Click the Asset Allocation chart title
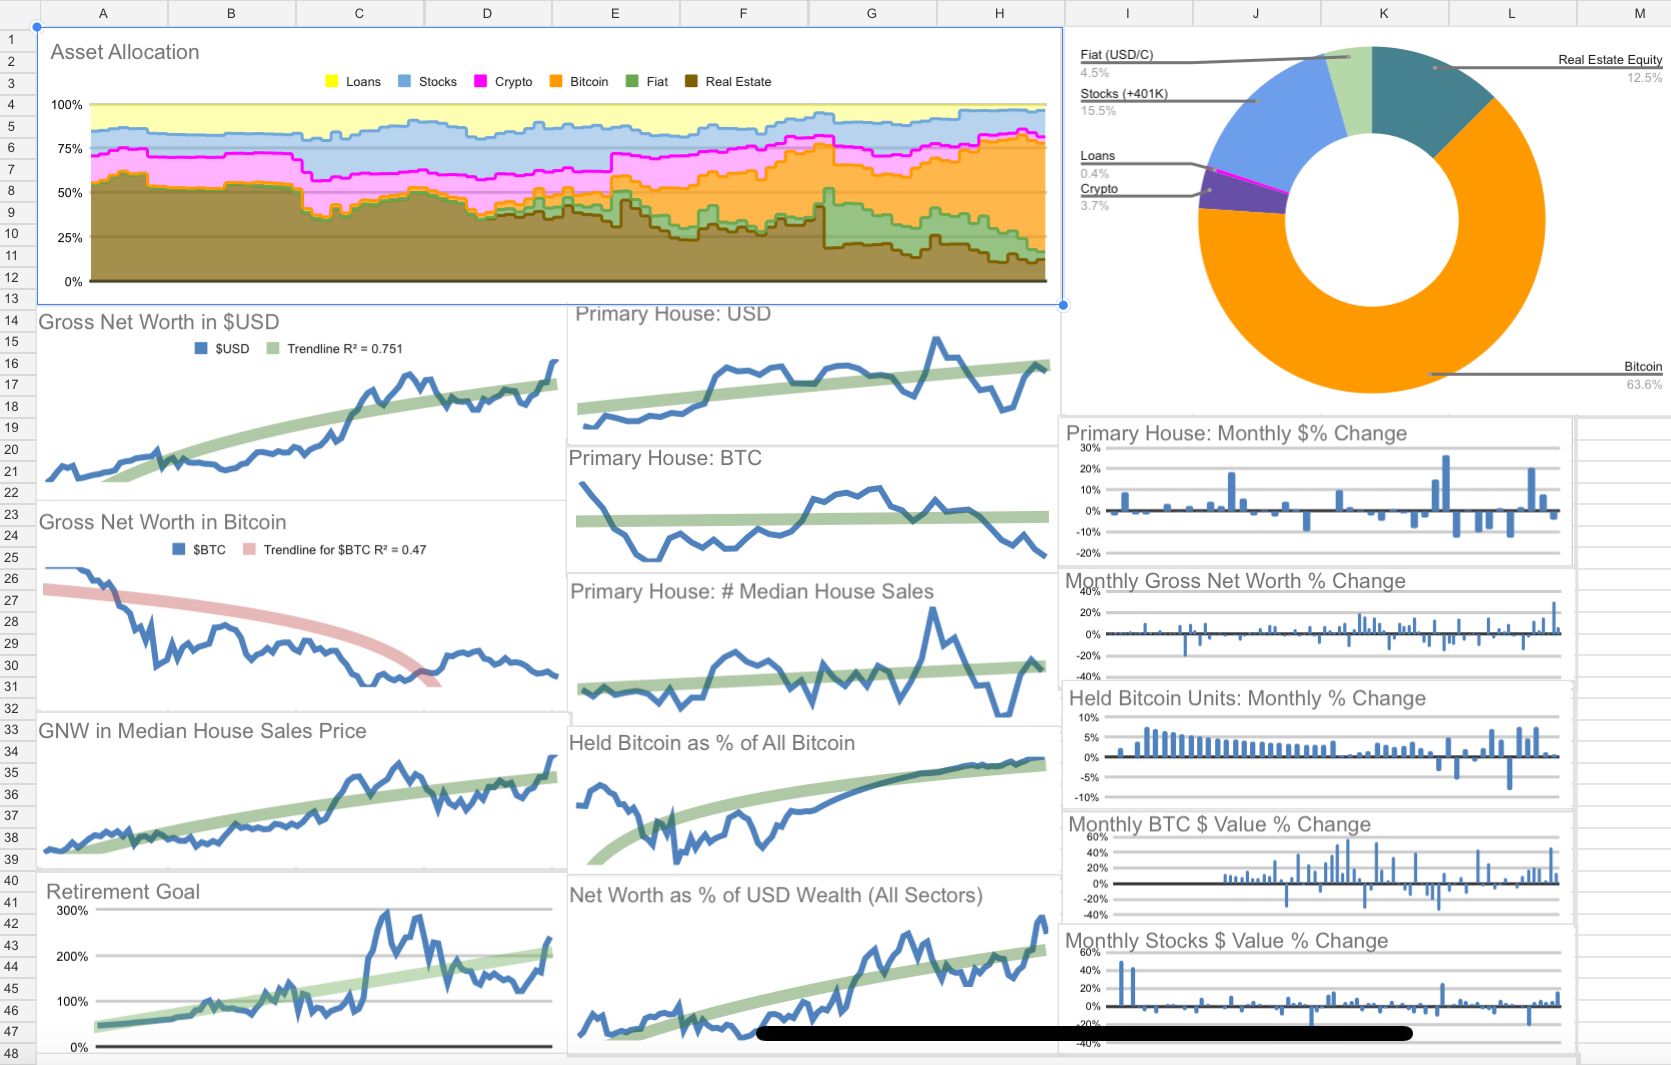The image size is (1671, 1065). [125, 52]
